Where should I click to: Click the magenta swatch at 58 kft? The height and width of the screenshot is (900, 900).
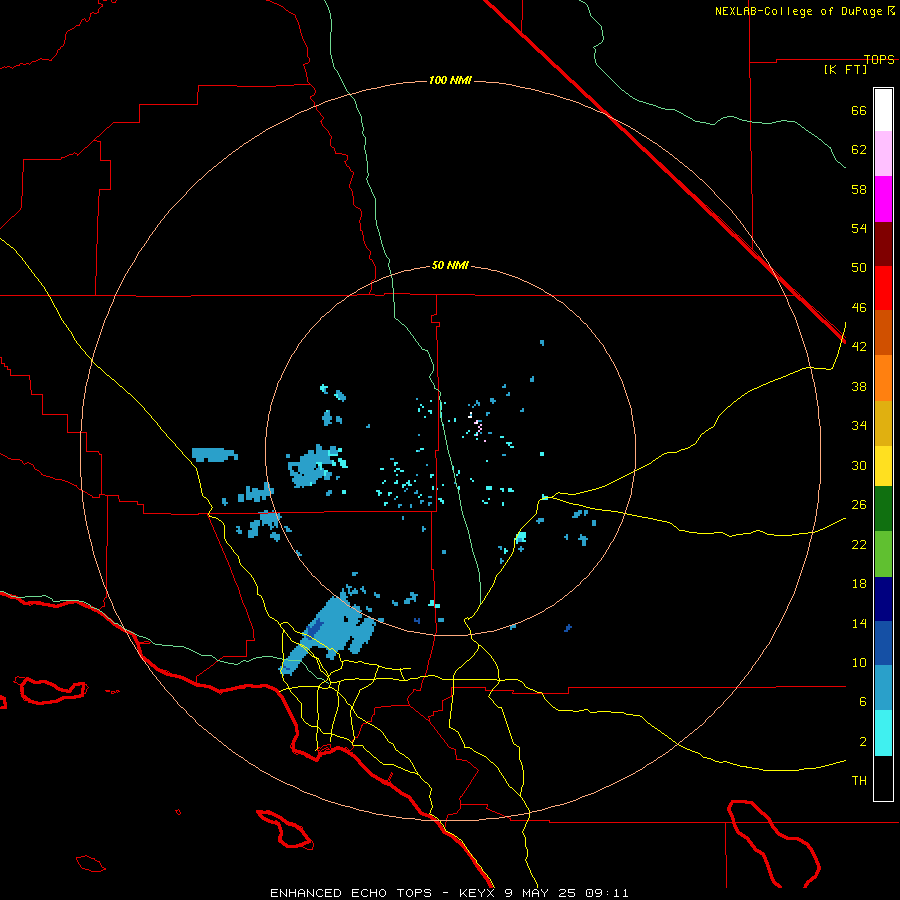pyautogui.click(x=883, y=199)
